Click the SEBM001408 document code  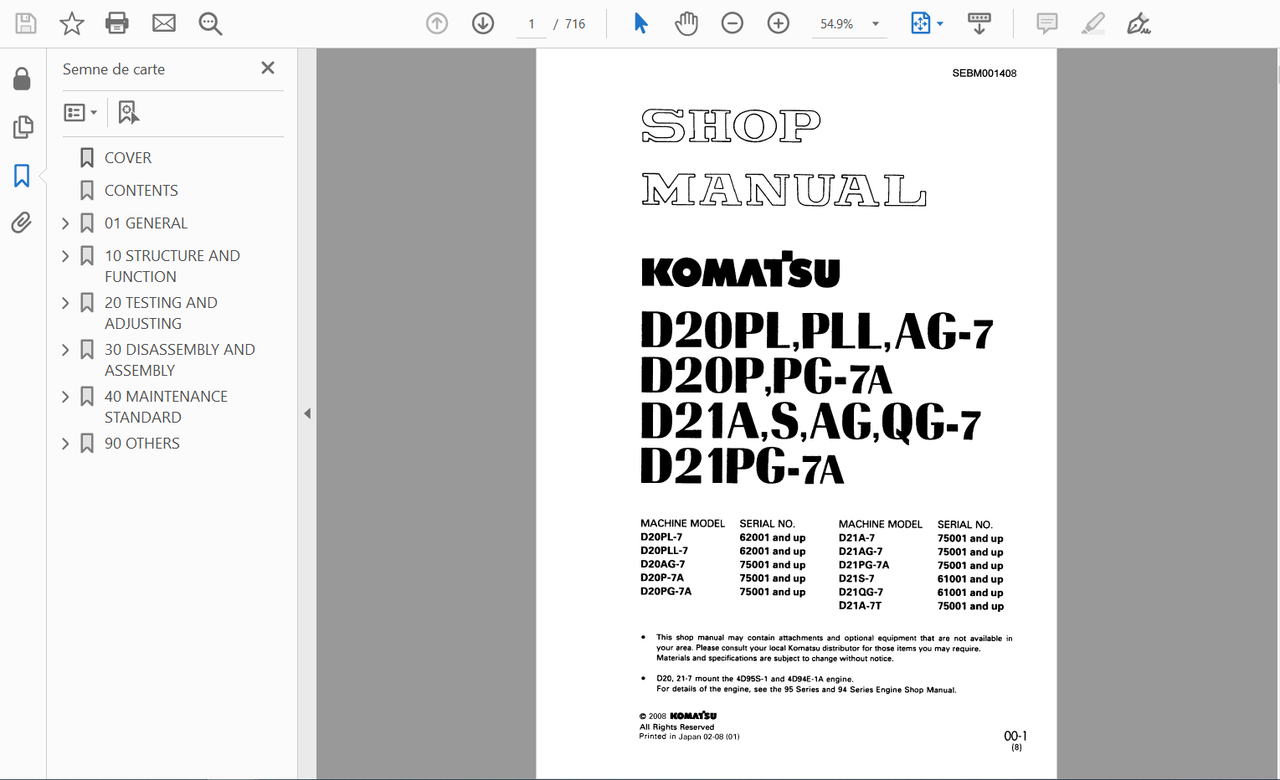985,73
